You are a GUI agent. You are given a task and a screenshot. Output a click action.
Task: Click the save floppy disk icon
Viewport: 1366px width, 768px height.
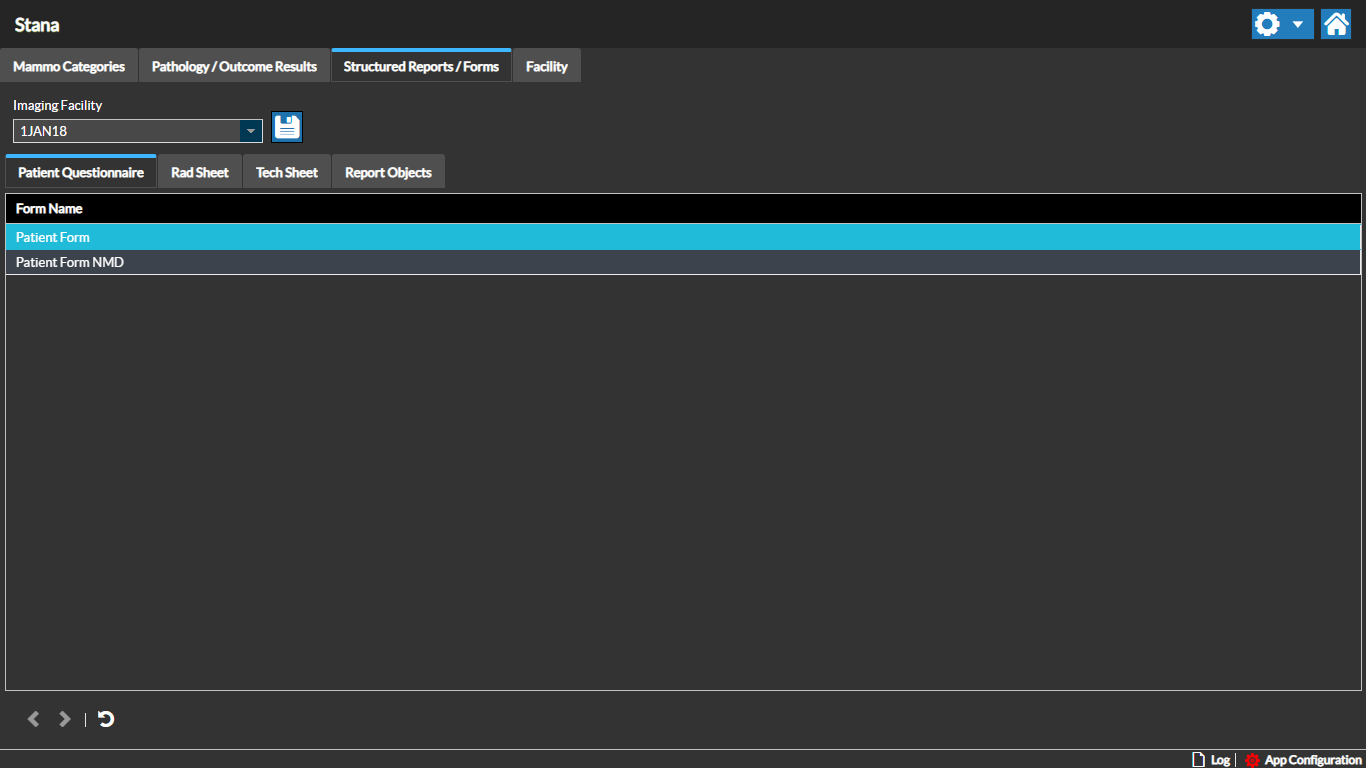pos(287,127)
